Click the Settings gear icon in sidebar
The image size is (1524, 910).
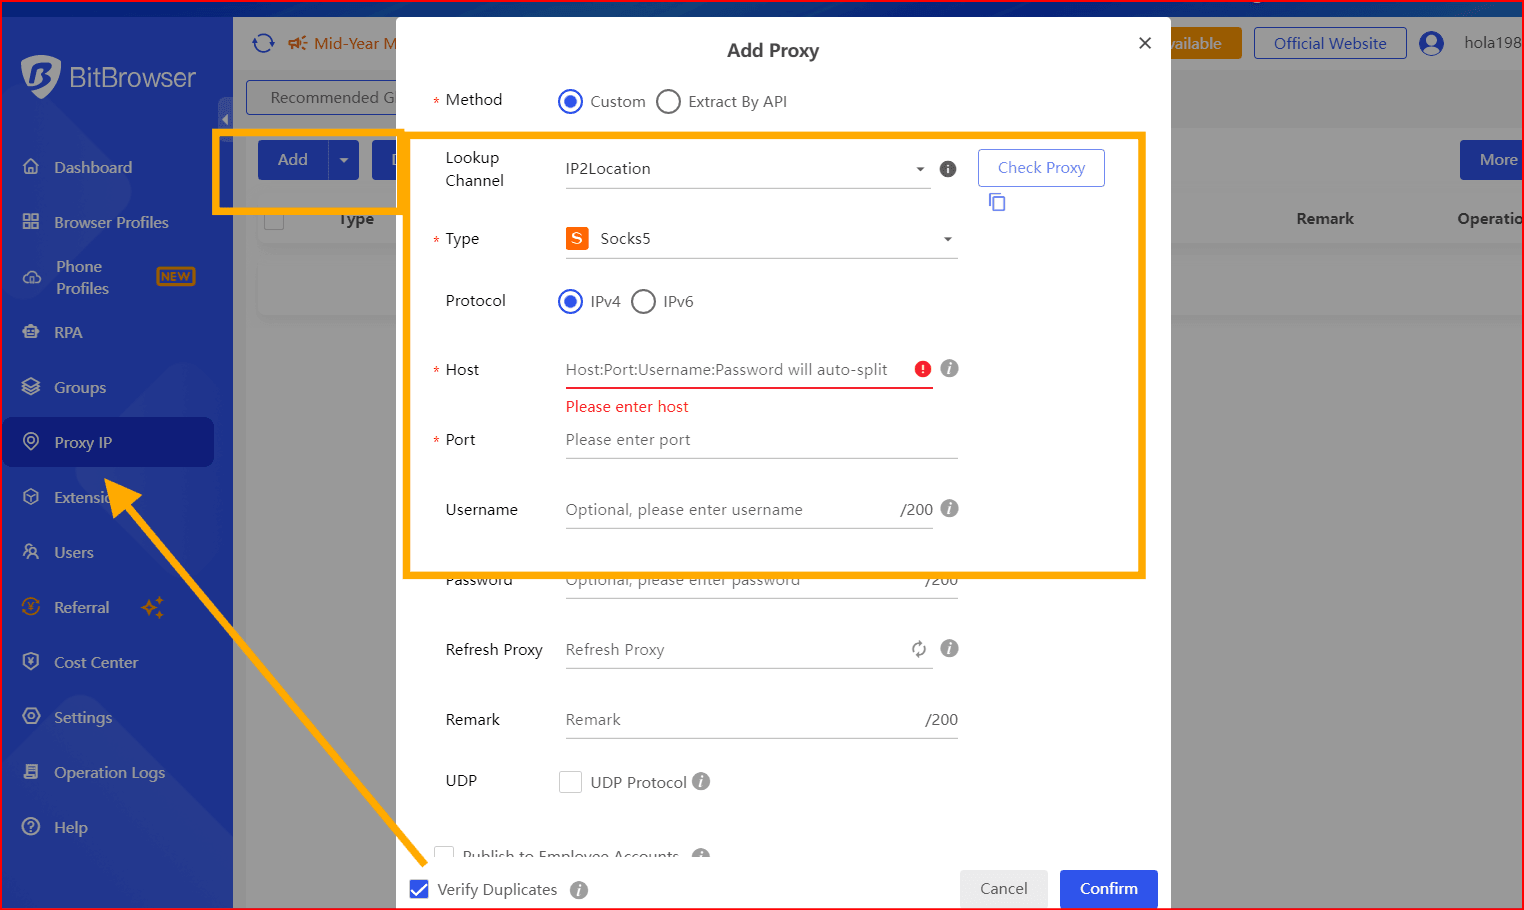[x=31, y=717]
